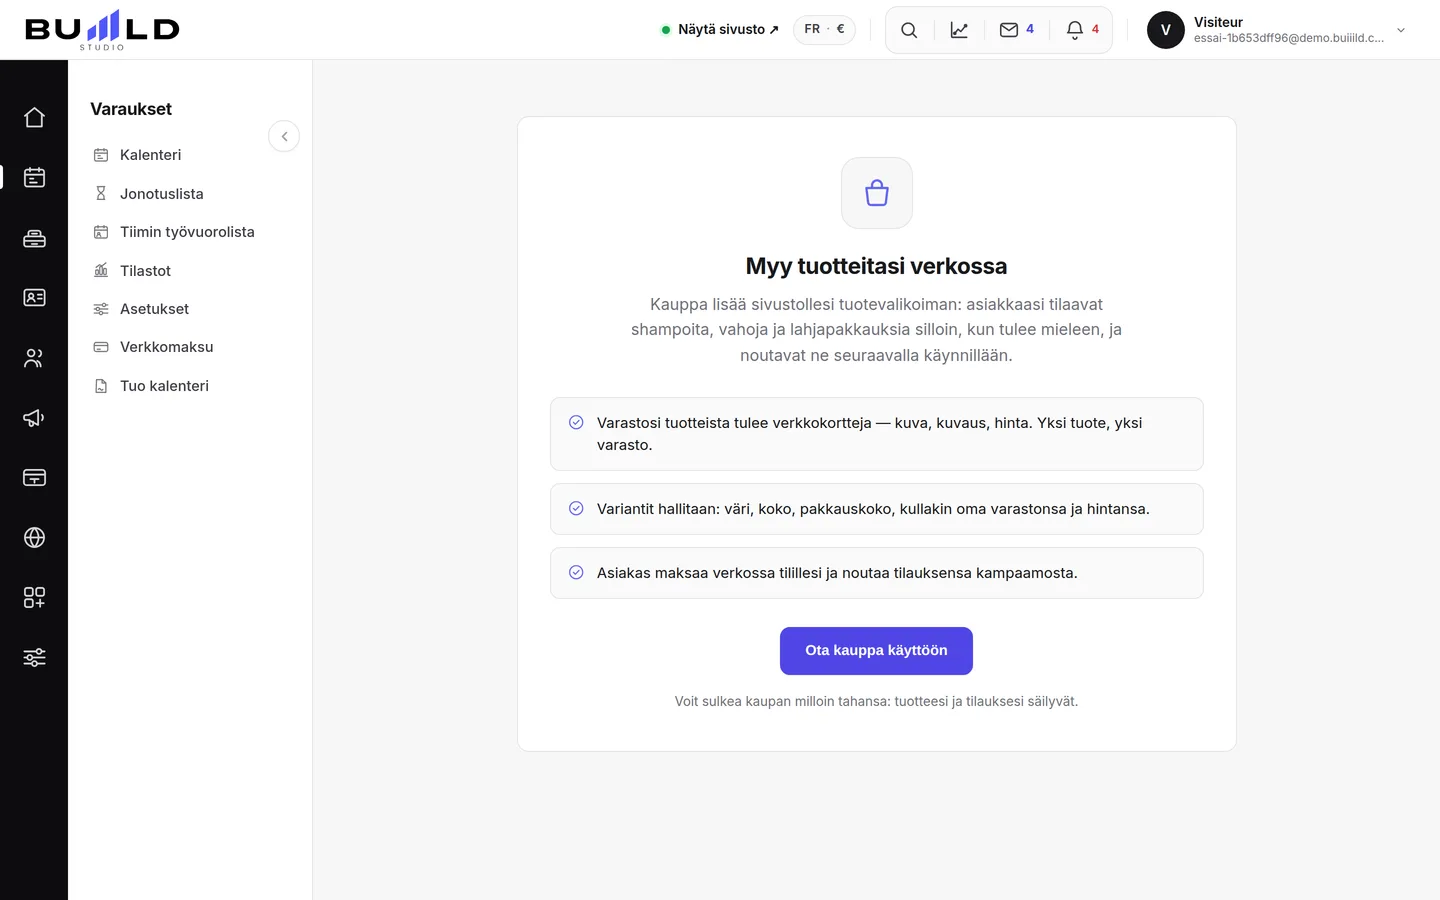Click the BUILD Studio logo
Screen dimensions: 1440x900
102,30
